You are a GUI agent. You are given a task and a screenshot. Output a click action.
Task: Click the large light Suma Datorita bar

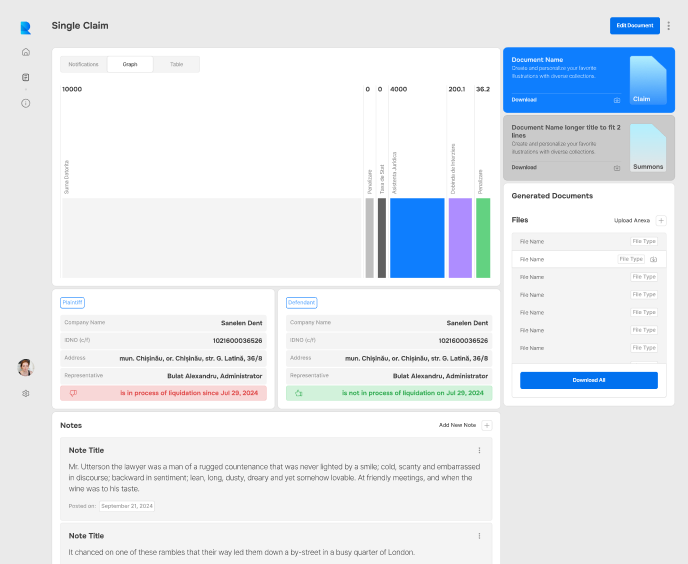[211, 238]
